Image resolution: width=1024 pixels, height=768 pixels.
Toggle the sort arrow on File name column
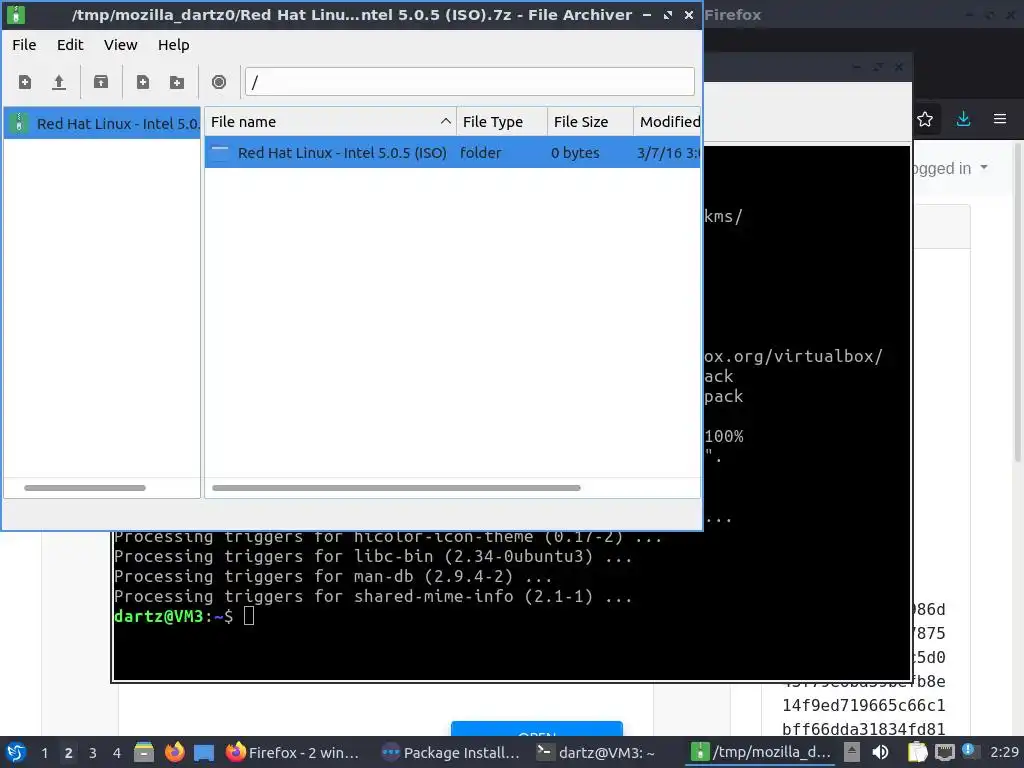tap(445, 121)
